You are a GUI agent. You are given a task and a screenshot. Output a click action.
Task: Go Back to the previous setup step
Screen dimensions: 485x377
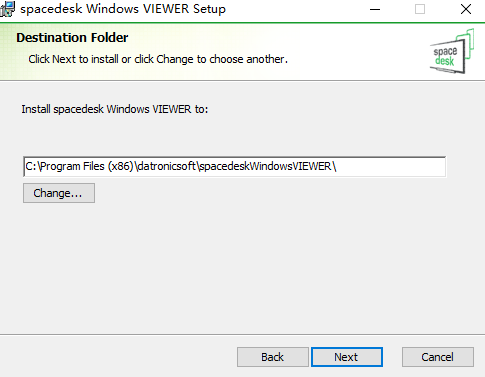tap(273, 357)
